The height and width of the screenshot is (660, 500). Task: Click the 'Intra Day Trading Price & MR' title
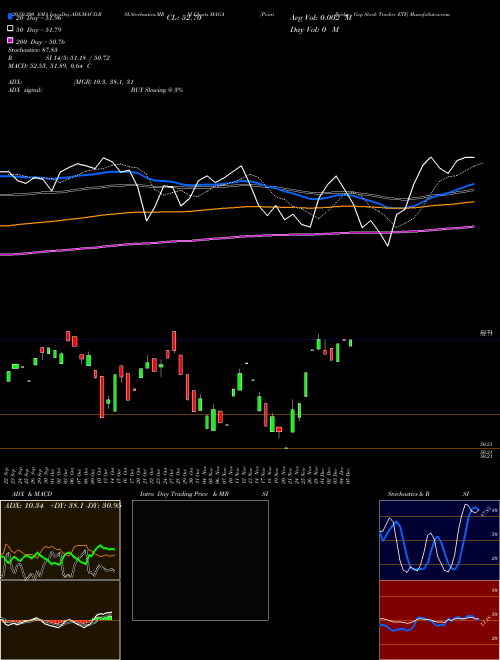pos(184,494)
